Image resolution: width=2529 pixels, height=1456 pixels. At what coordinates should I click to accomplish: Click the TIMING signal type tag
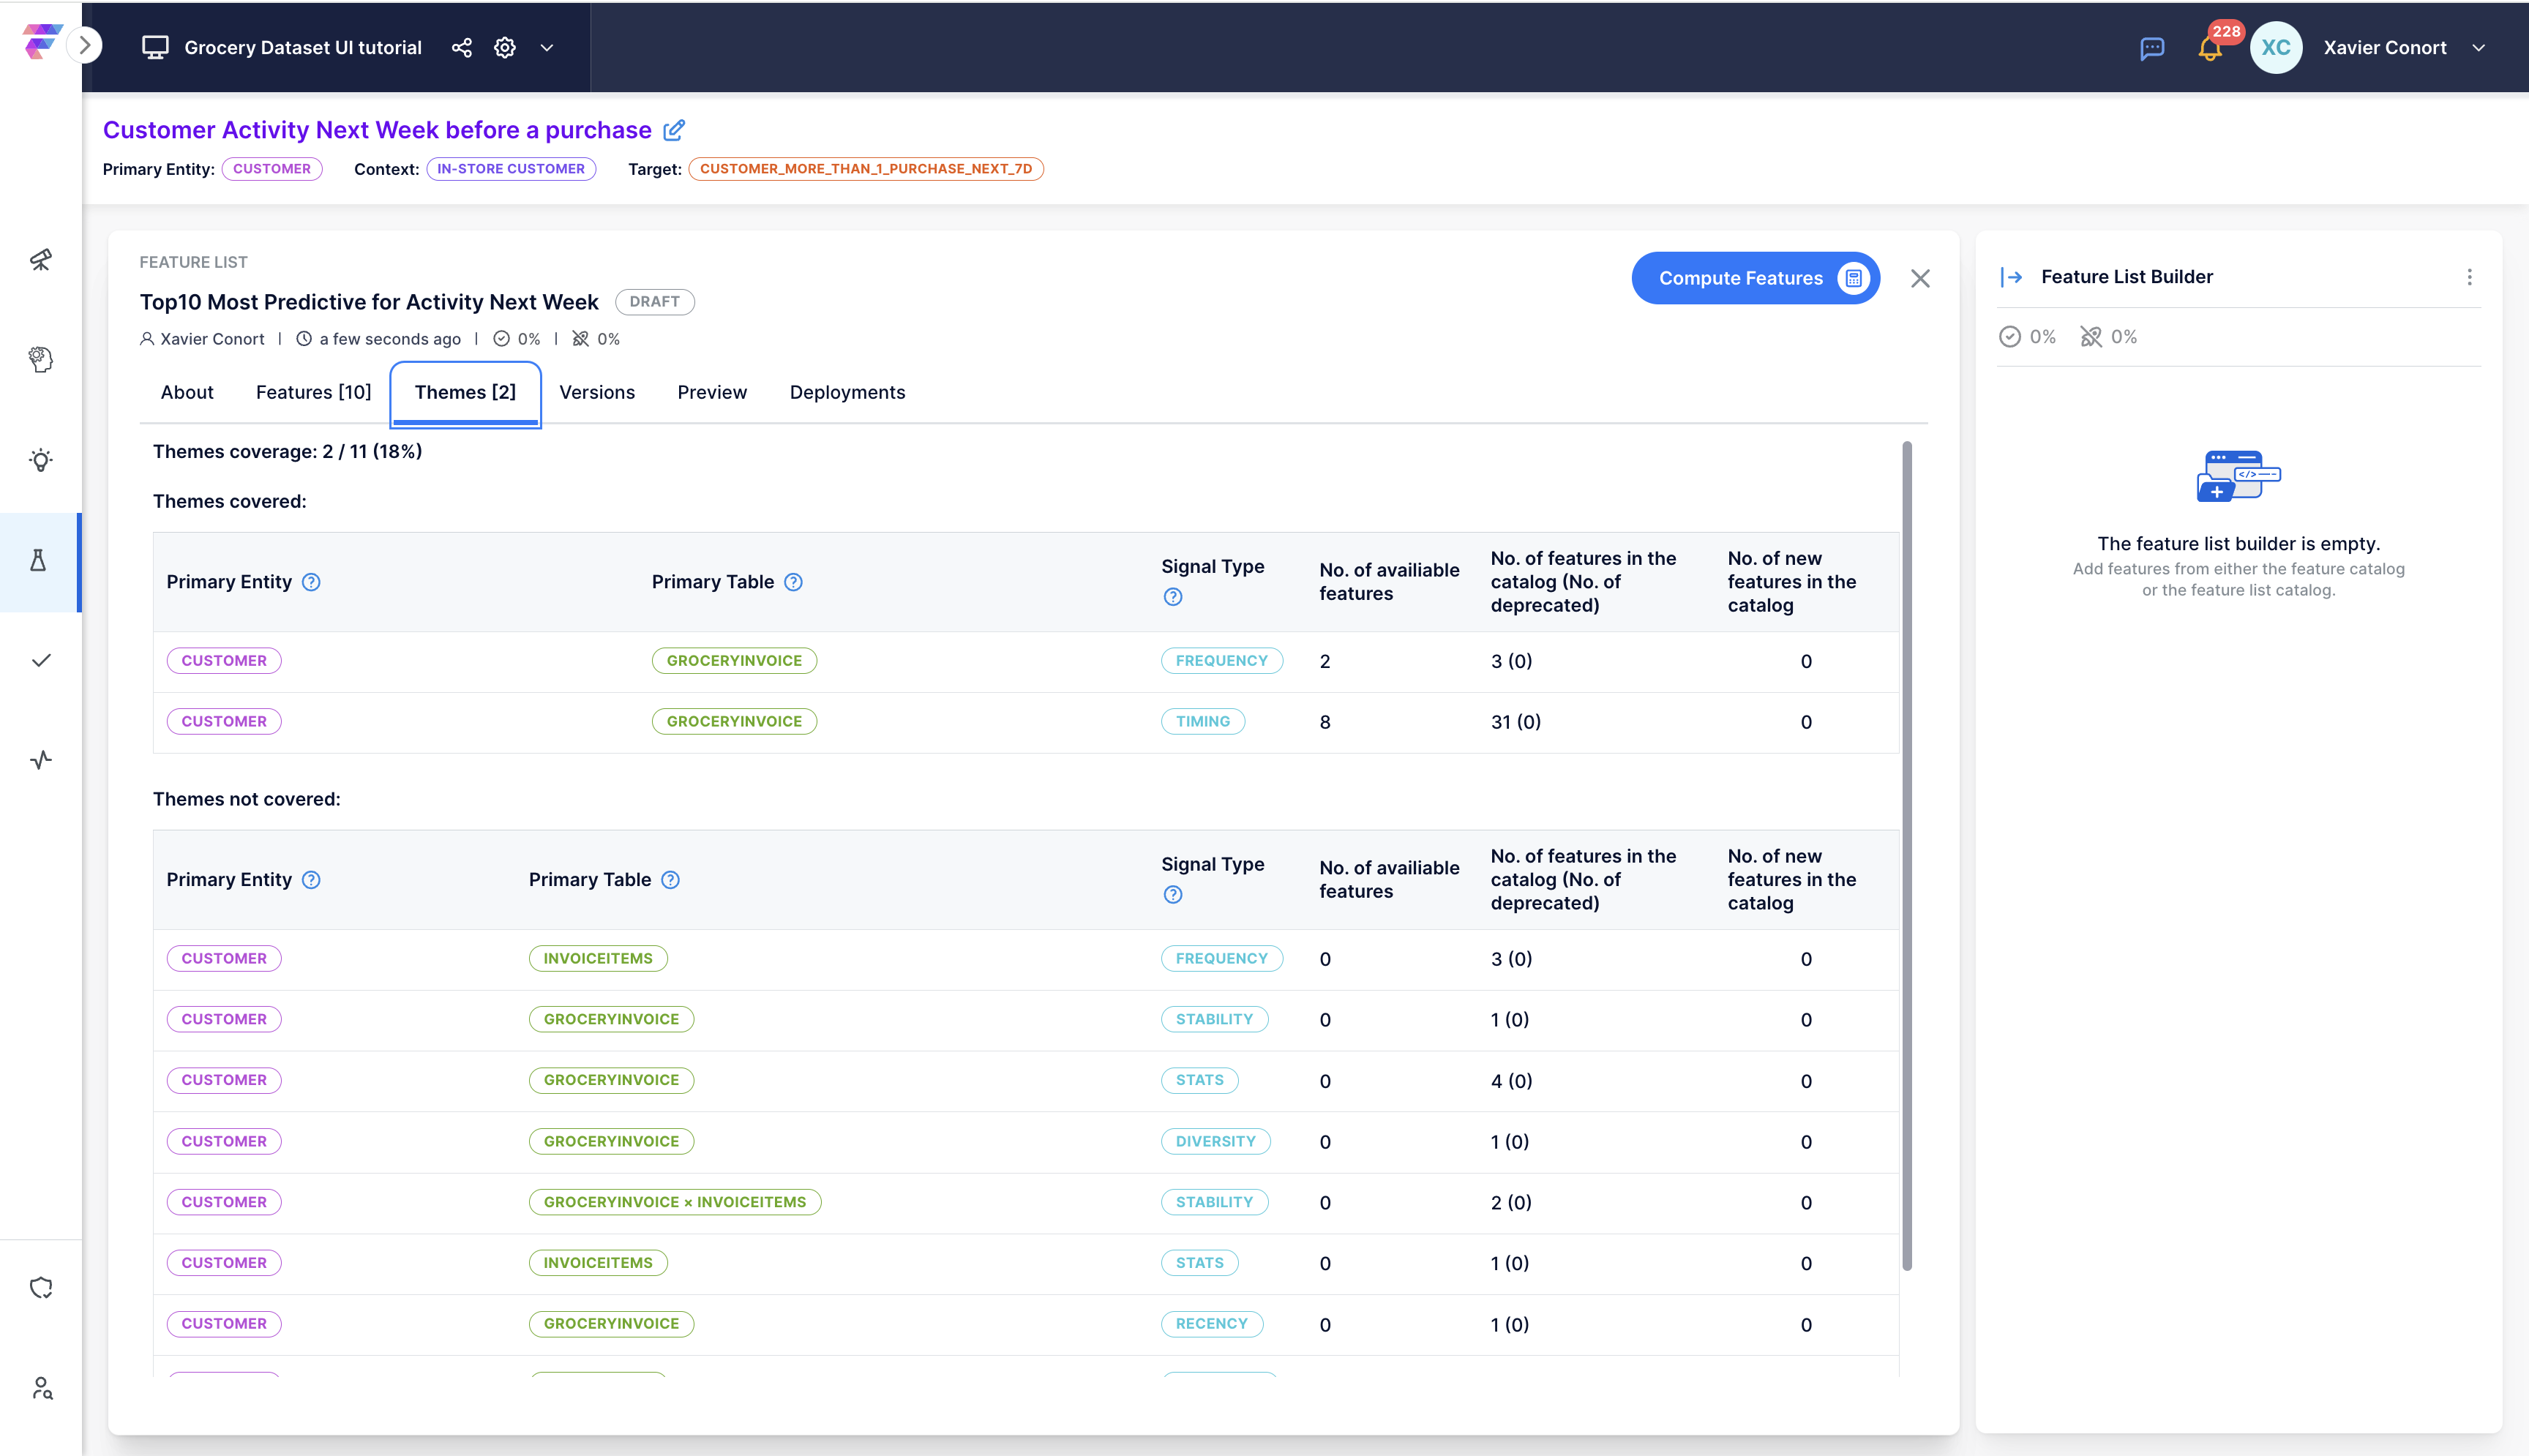(1203, 722)
